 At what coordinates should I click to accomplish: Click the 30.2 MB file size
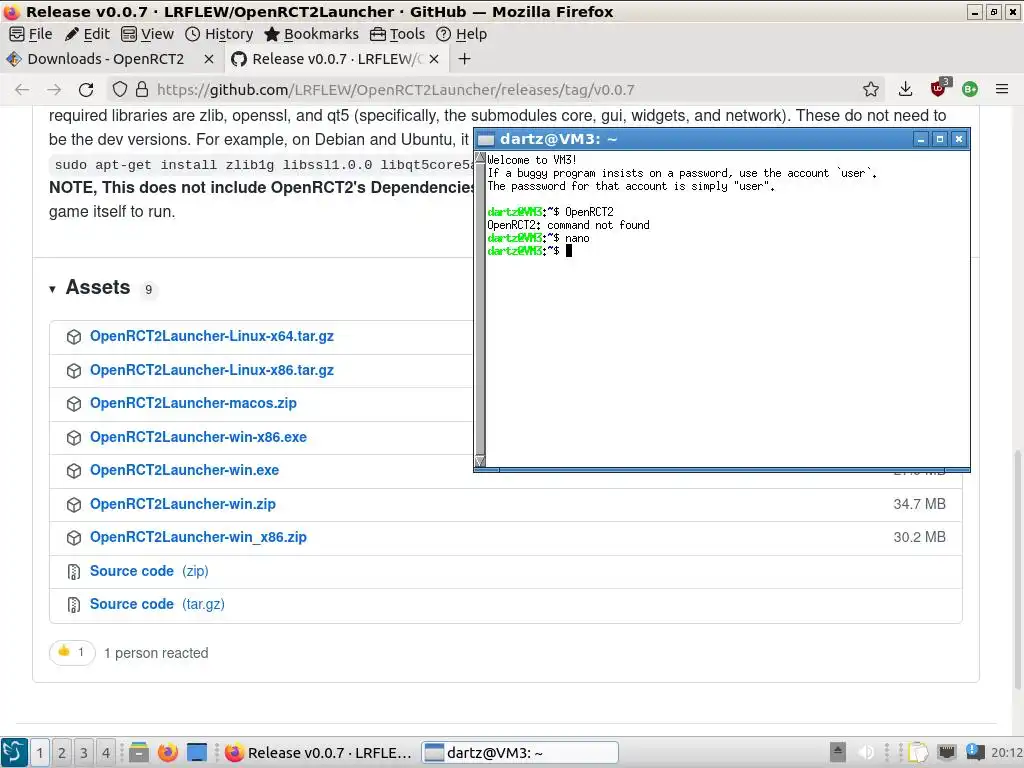[x=920, y=537]
